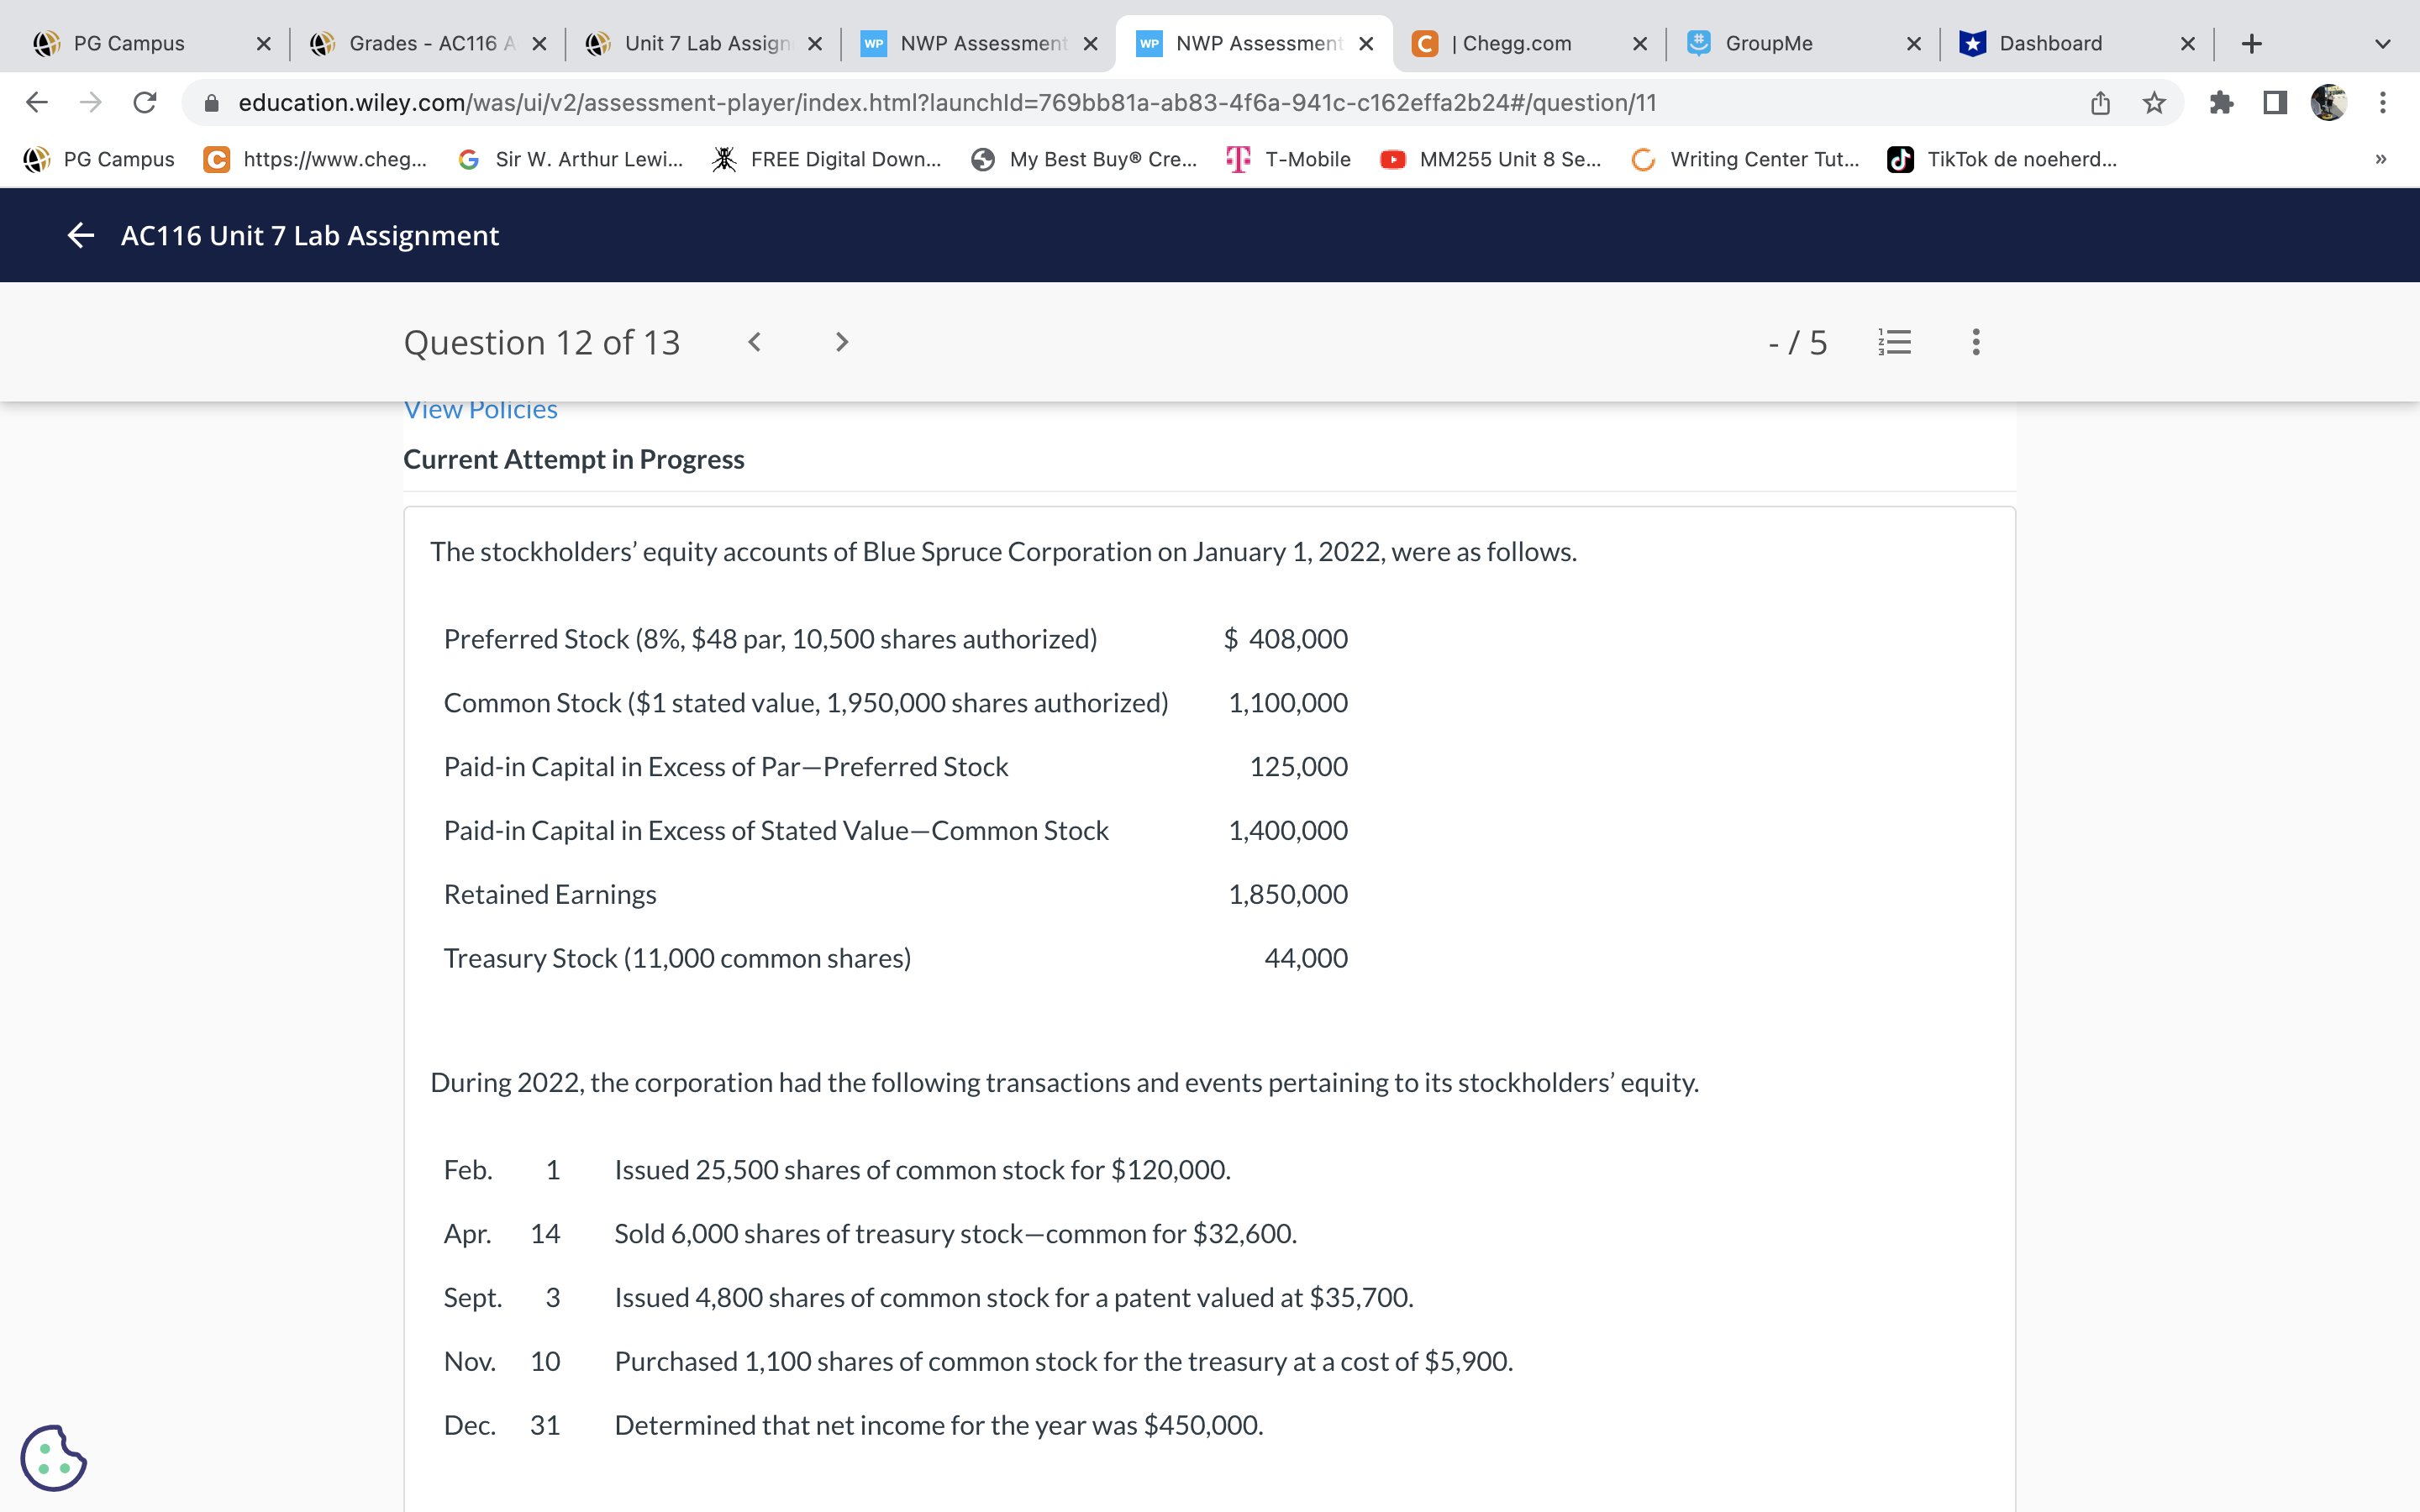
Task: Go to the previous question chevron
Action: pos(755,343)
